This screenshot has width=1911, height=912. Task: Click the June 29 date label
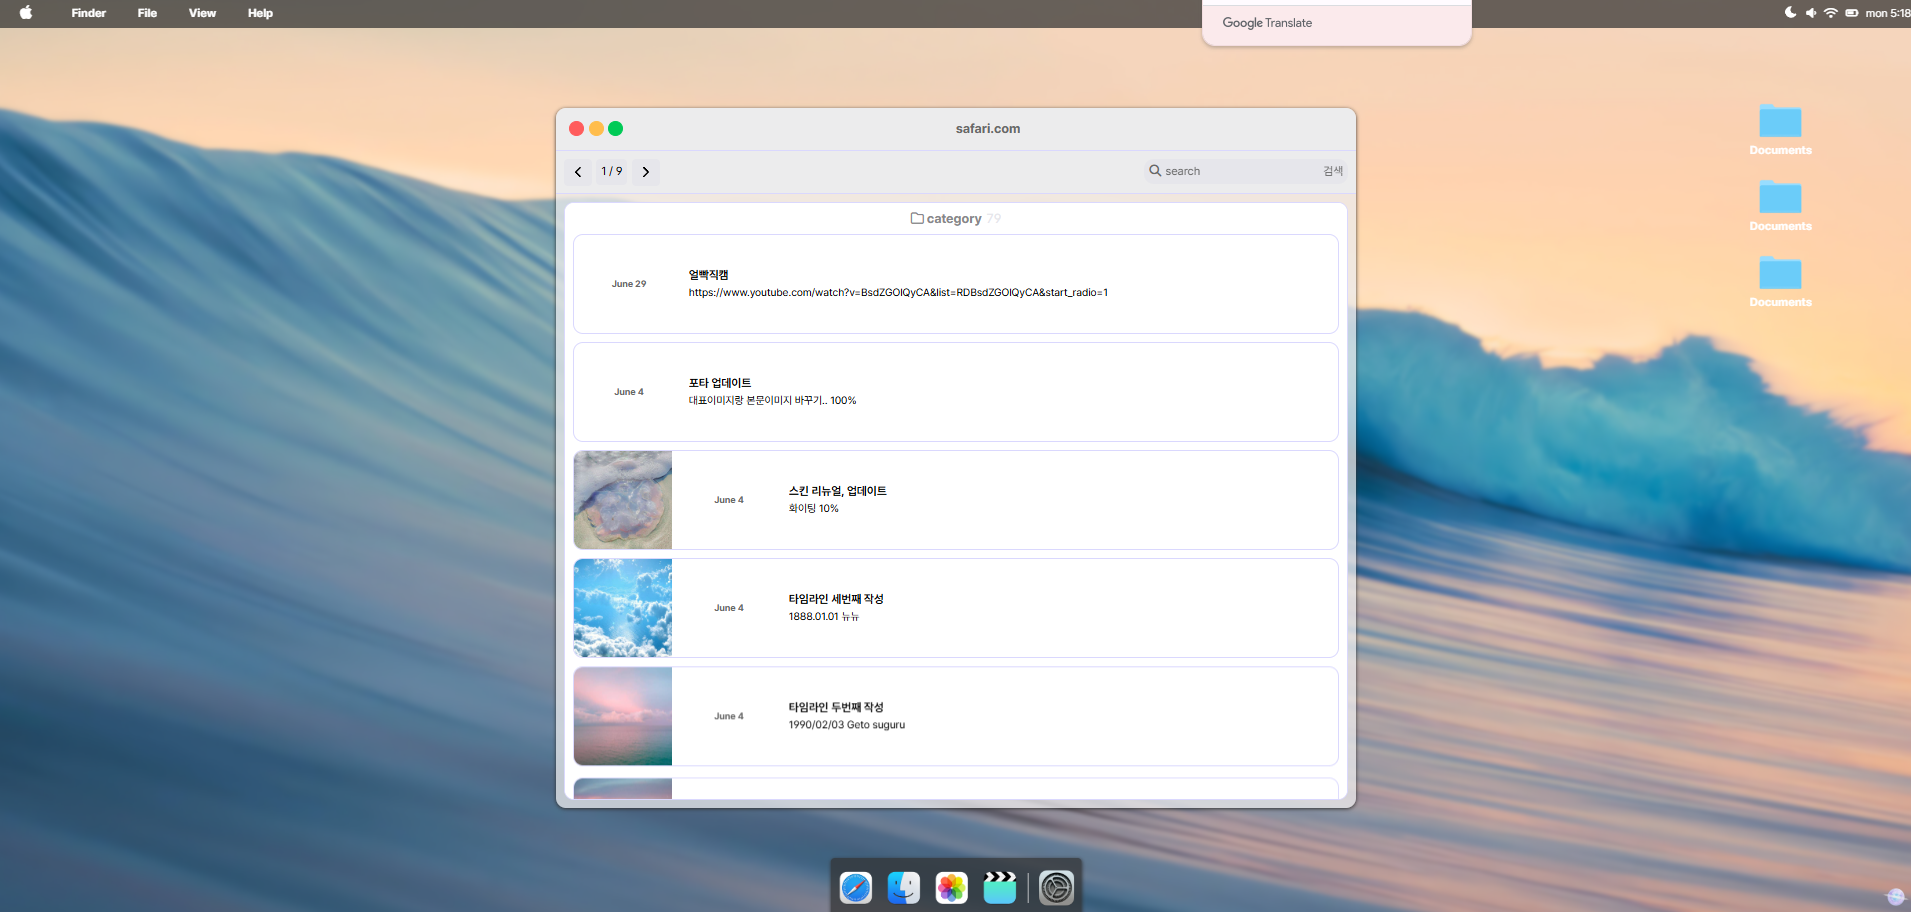click(x=629, y=284)
